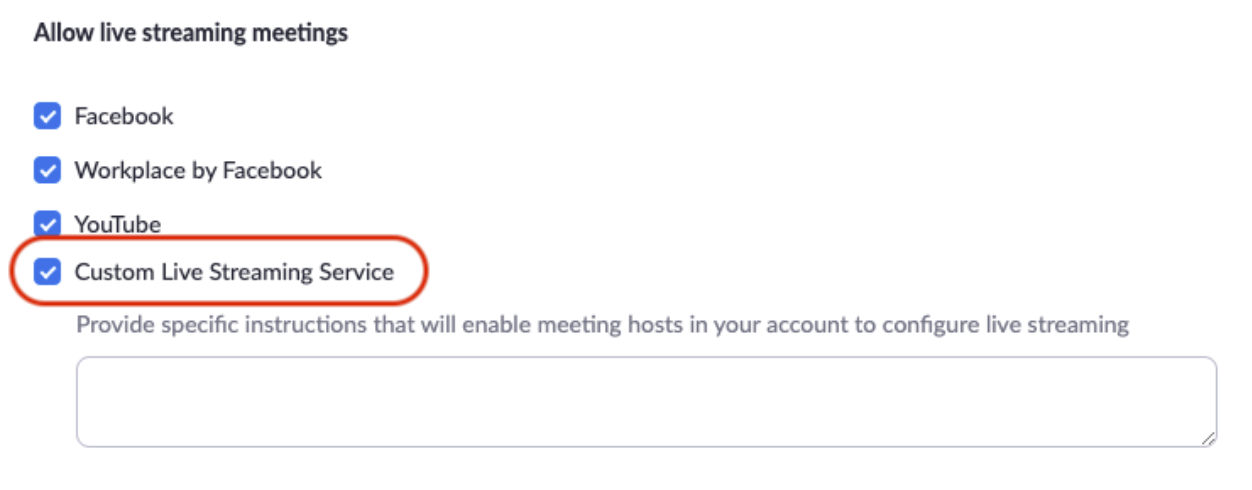Toggle the Custom Live Streaming Service checkbox
The image size is (1252, 490).
[x=47, y=272]
